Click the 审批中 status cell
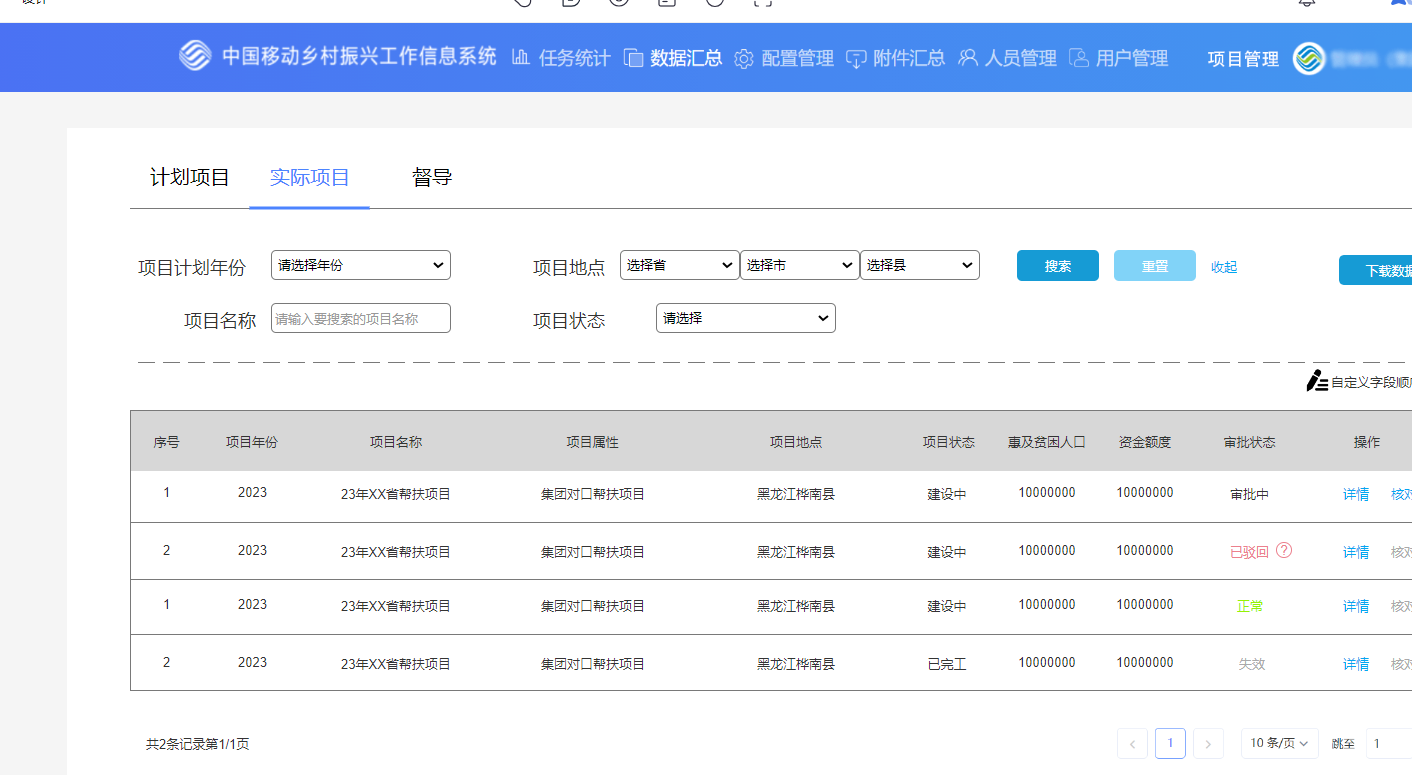The image size is (1412, 775). coord(1250,494)
